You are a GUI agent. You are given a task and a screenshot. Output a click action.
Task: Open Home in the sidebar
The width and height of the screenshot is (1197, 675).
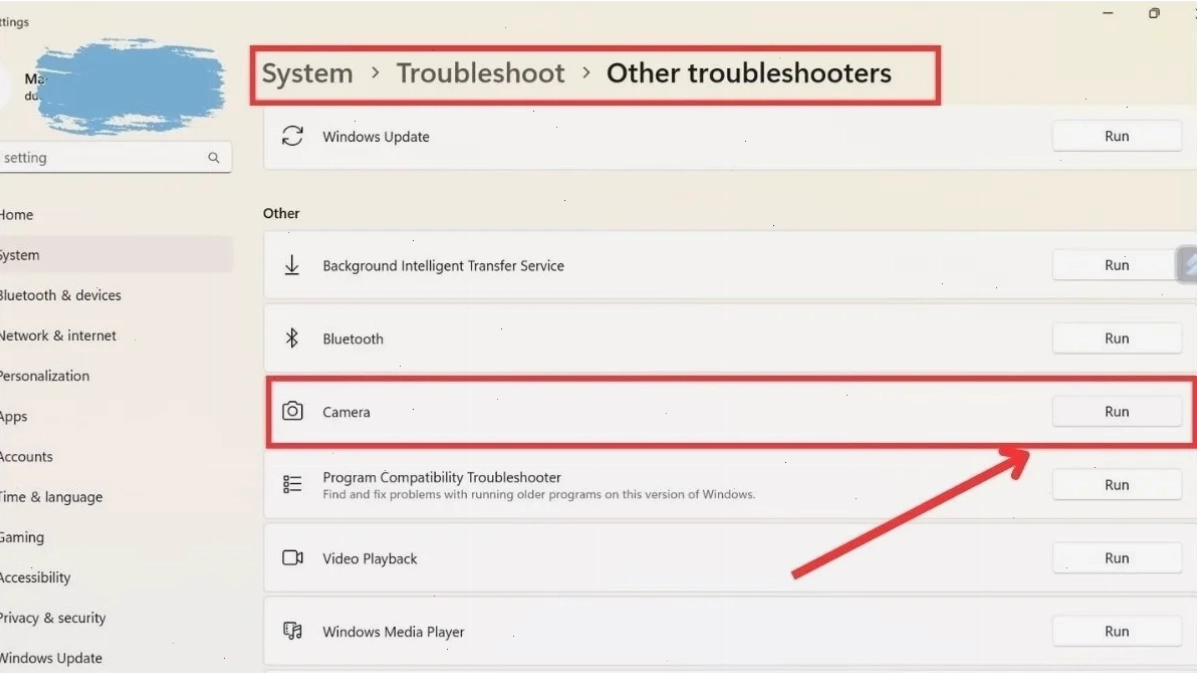[x=17, y=215]
